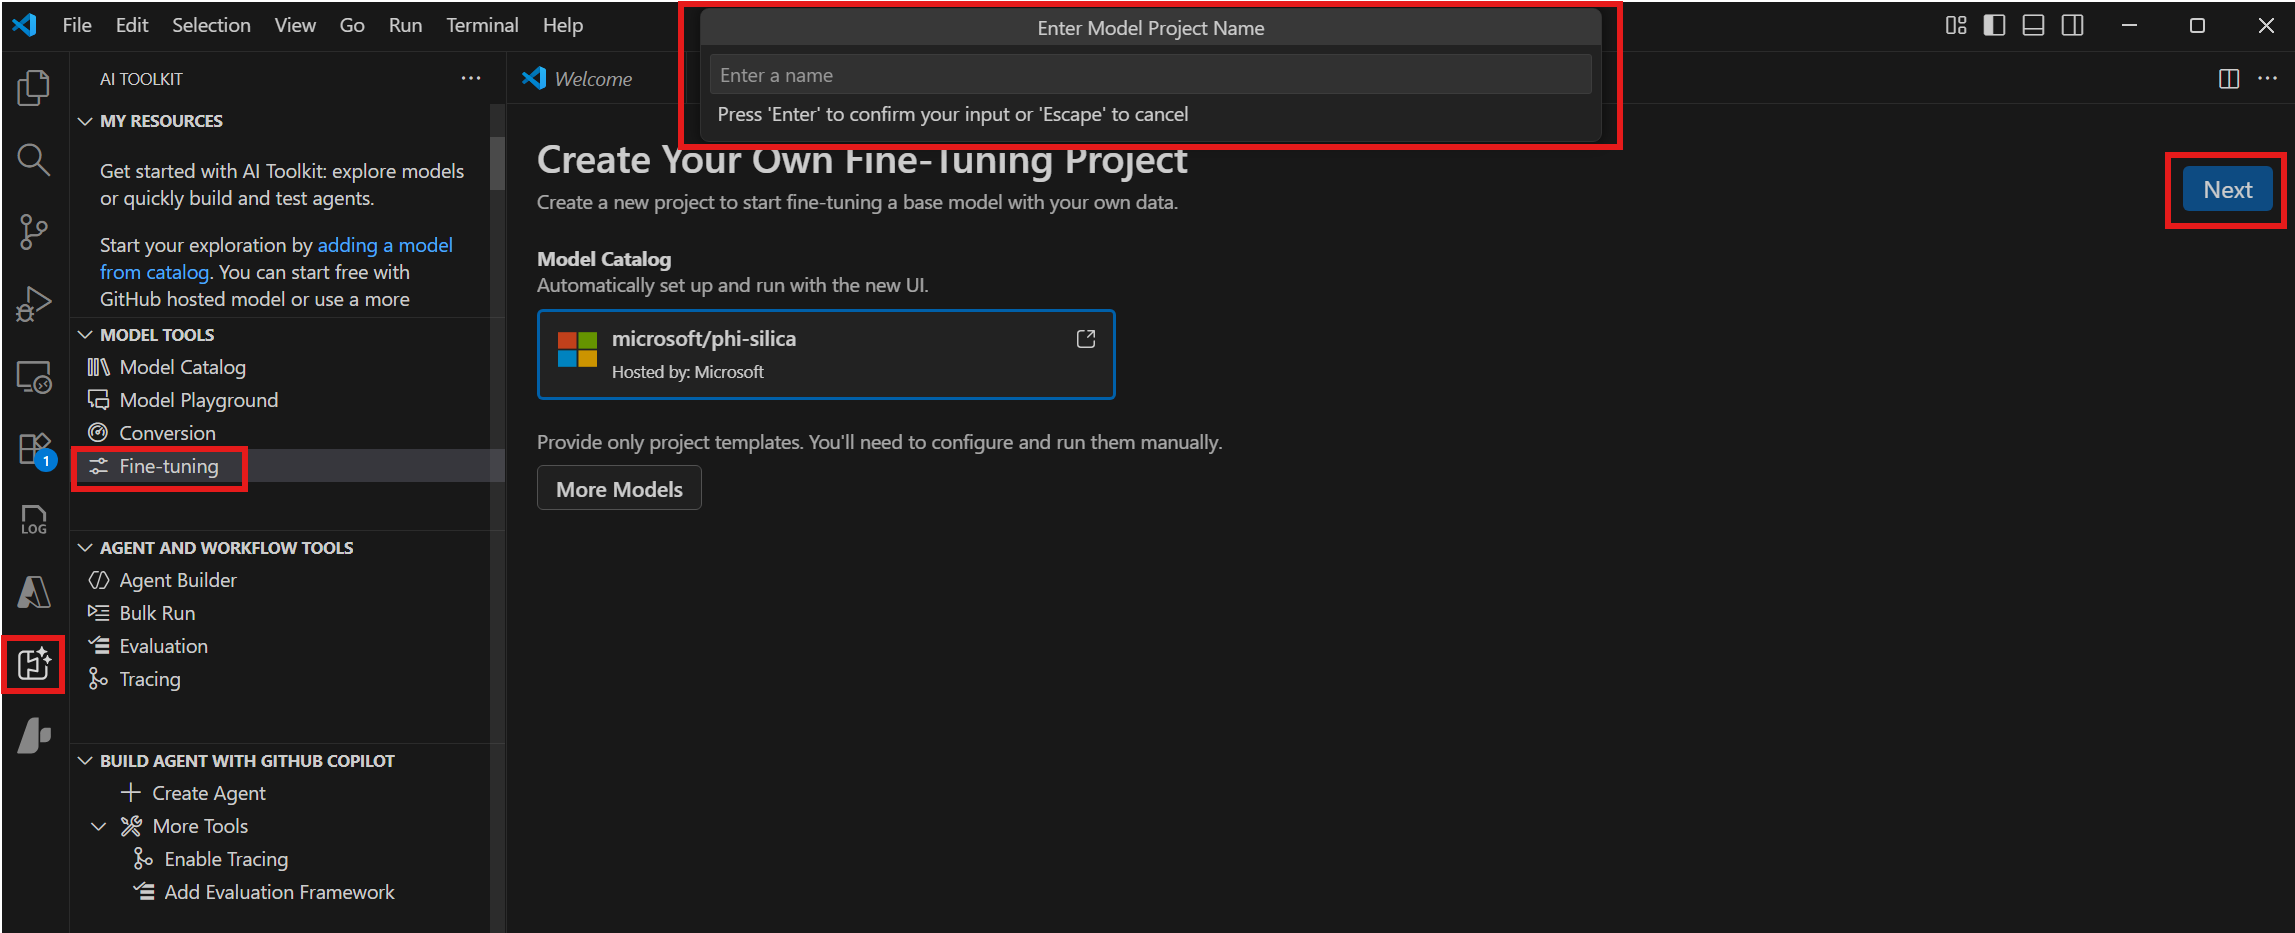Open the Extensions view with the notification badge
Viewport: 2295px width, 933px height.
tap(33, 449)
